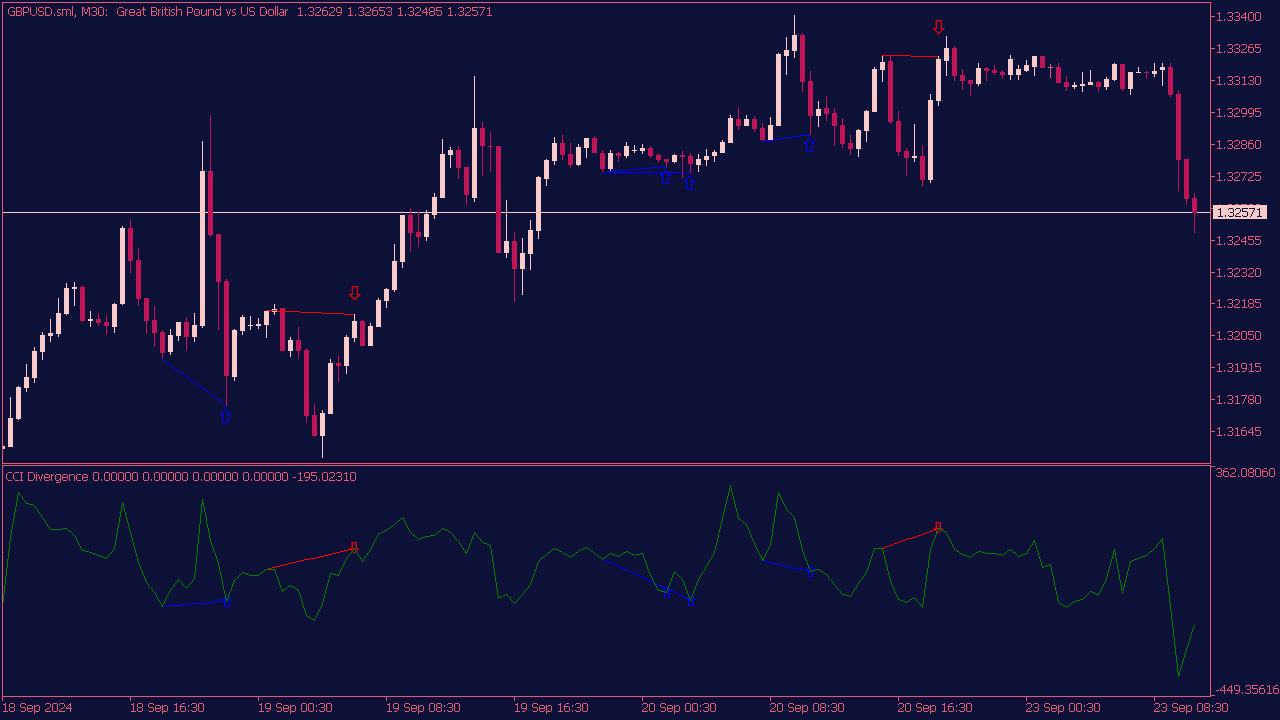Click the 1.33400 price scale label

tap(1240, 16)
